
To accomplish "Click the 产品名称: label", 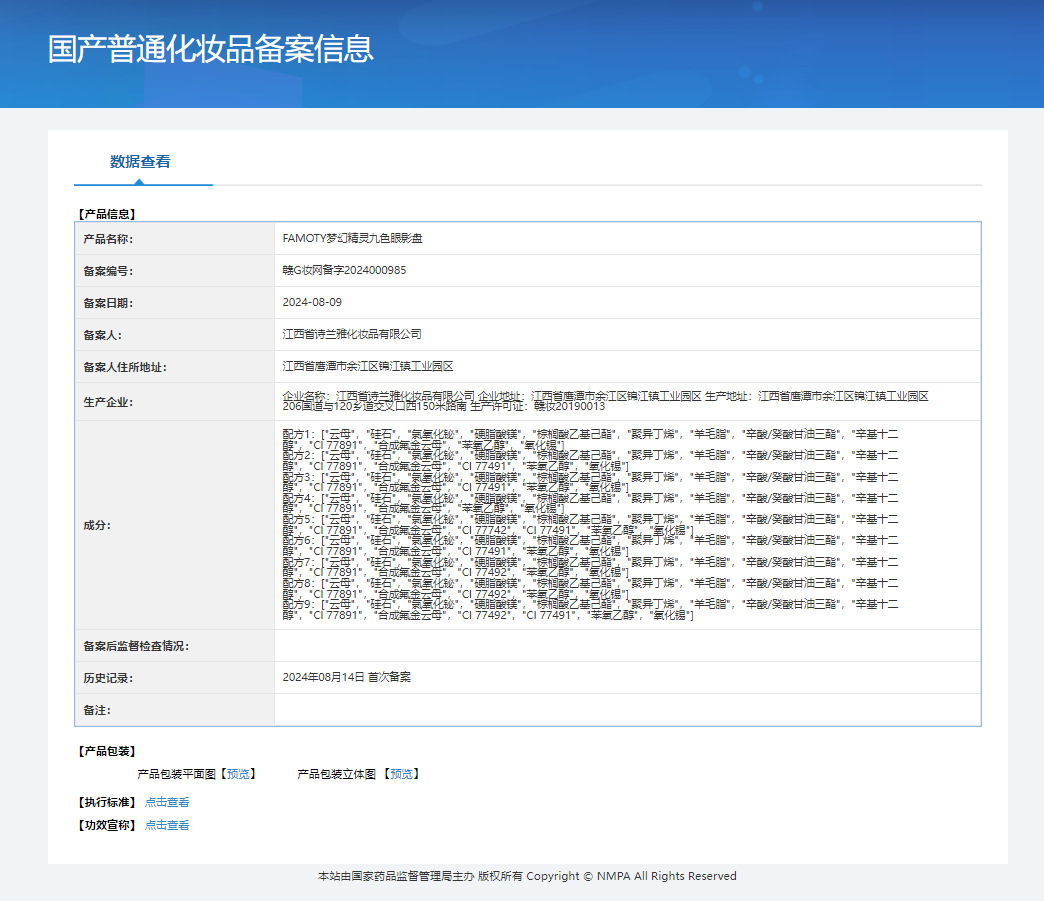I will 108,239.
